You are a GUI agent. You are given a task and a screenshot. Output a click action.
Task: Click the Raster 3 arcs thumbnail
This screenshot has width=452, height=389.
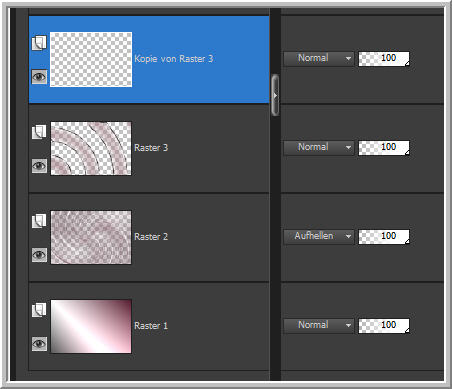(x=91, y=148)
